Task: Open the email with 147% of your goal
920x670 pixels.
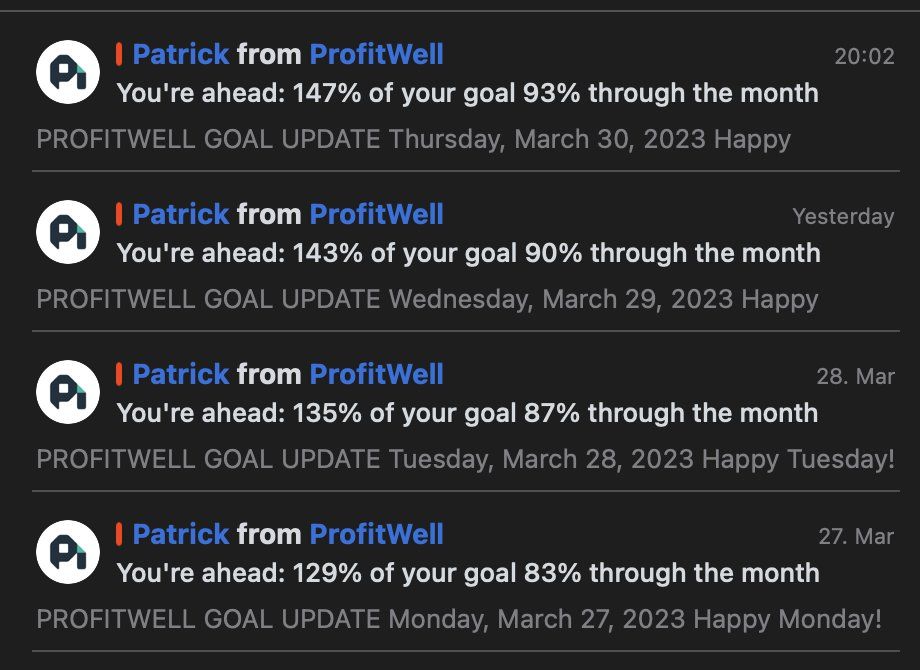Action: [467, 94]
